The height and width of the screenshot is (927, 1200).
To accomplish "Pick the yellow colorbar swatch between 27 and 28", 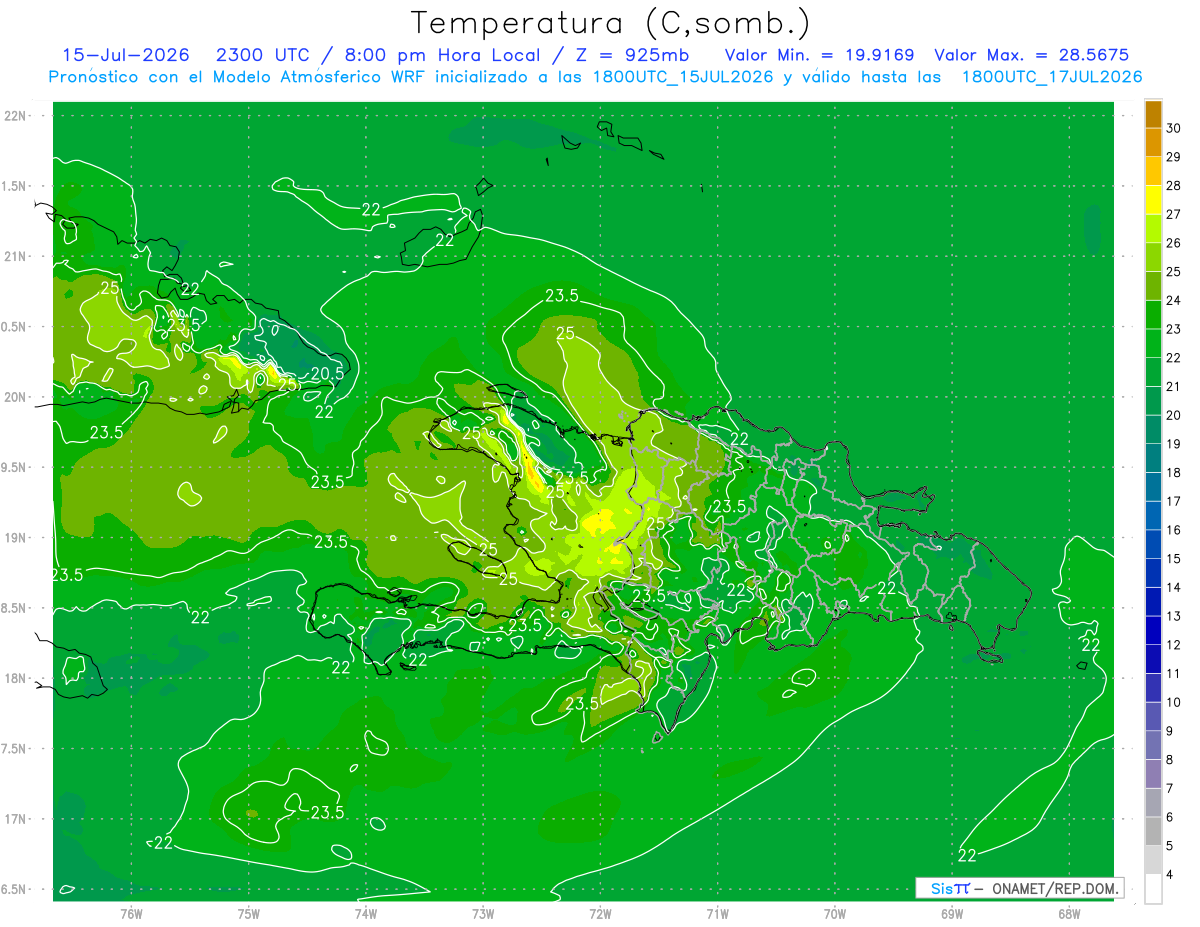I will 1153,200.
